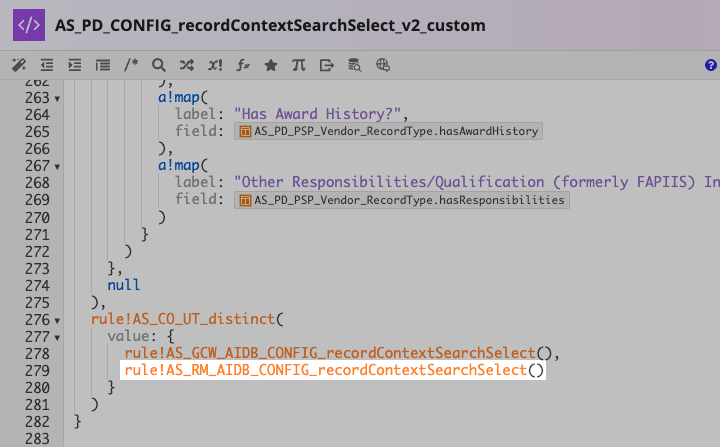Click rule!AS_GCW_AIDB_CONFIG_recordContextSearchSelect reference
Viewport: 720px width, 447px height.
[x=330, y=353]
